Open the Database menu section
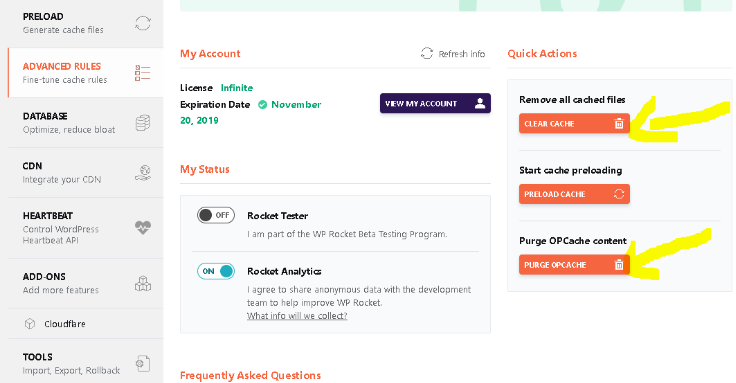 click(x=85, y=123)
